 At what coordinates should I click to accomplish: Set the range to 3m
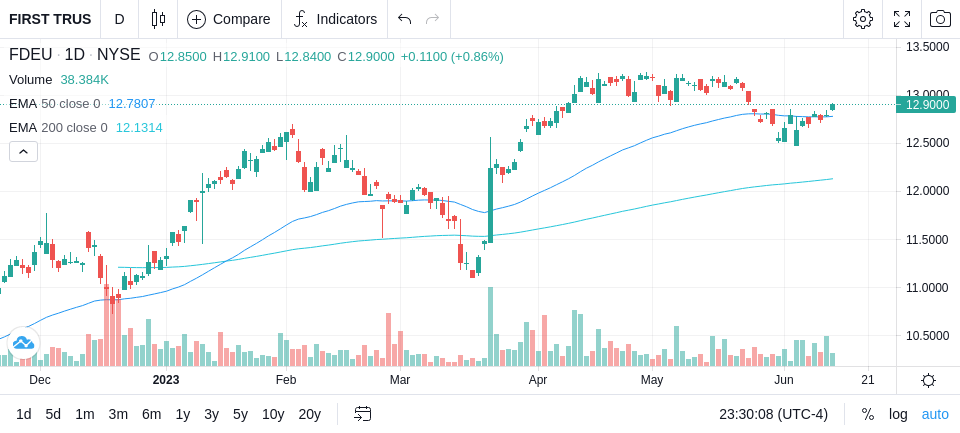(x=118, y=415)
